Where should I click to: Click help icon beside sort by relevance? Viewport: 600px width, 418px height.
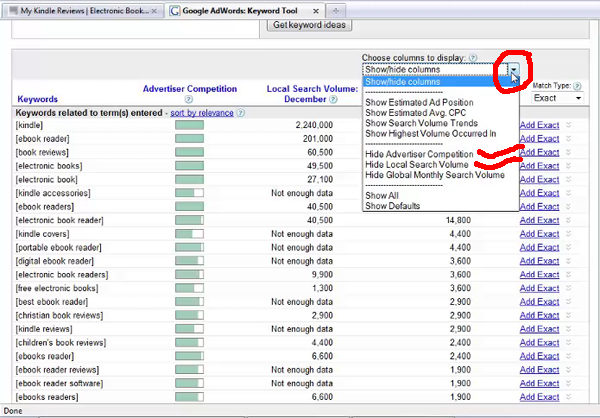[240, 113]
